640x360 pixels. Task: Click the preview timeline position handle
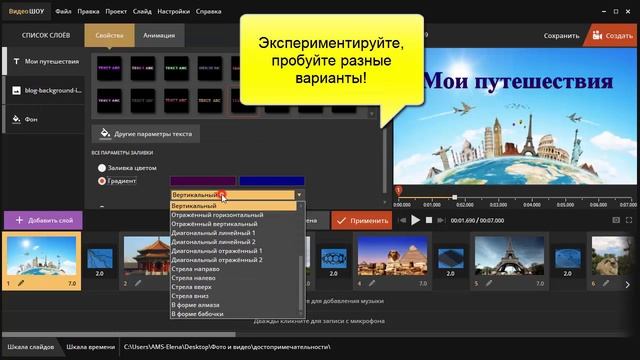[454, 198]
